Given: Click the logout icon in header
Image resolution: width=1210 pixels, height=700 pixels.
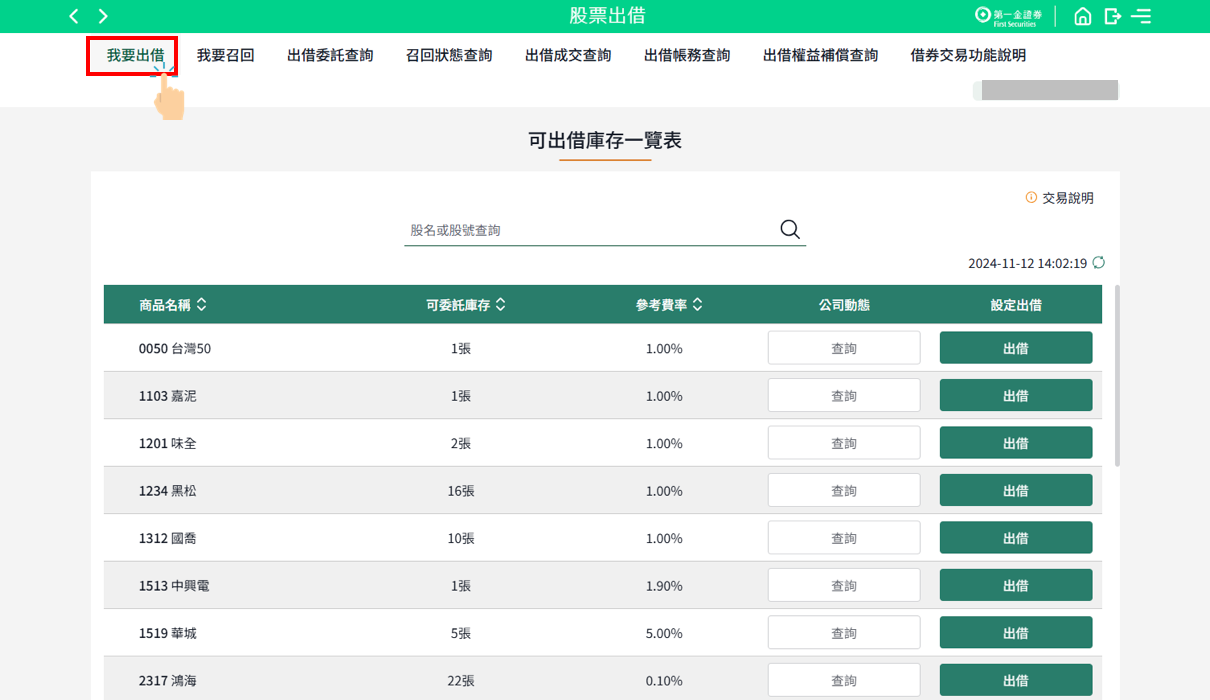Looking at the screenshot, I should [x=1112, y=16].
